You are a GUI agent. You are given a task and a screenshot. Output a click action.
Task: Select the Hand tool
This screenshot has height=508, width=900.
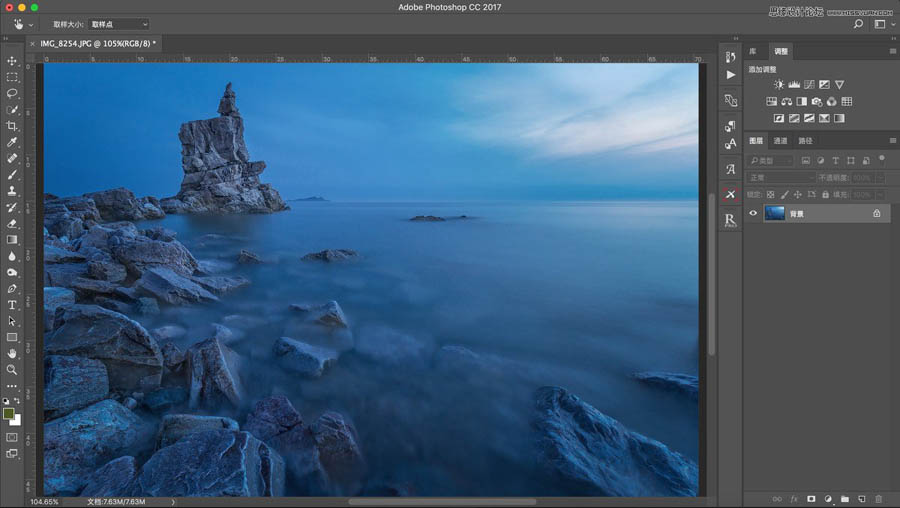[11, 354]
